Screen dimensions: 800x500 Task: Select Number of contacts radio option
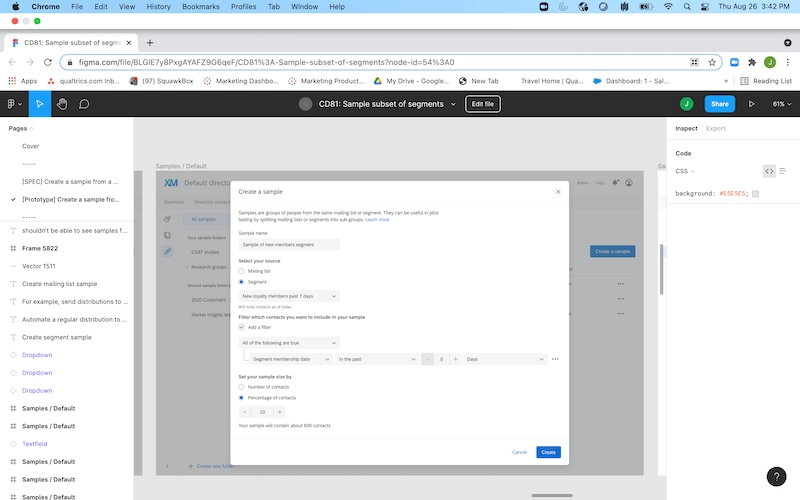click(241, 387)
